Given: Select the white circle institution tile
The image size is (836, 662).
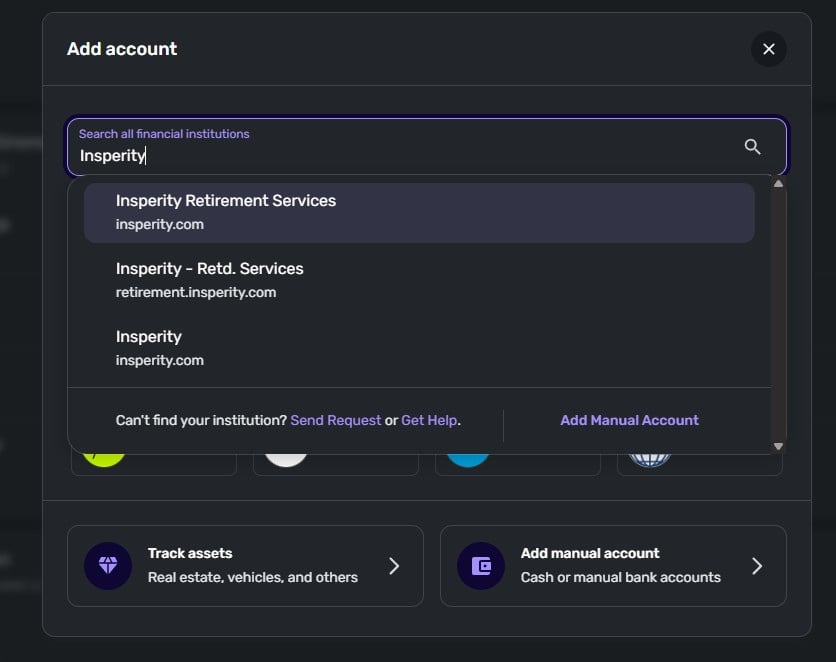Looking at the screenshot, I should (335, 464).
